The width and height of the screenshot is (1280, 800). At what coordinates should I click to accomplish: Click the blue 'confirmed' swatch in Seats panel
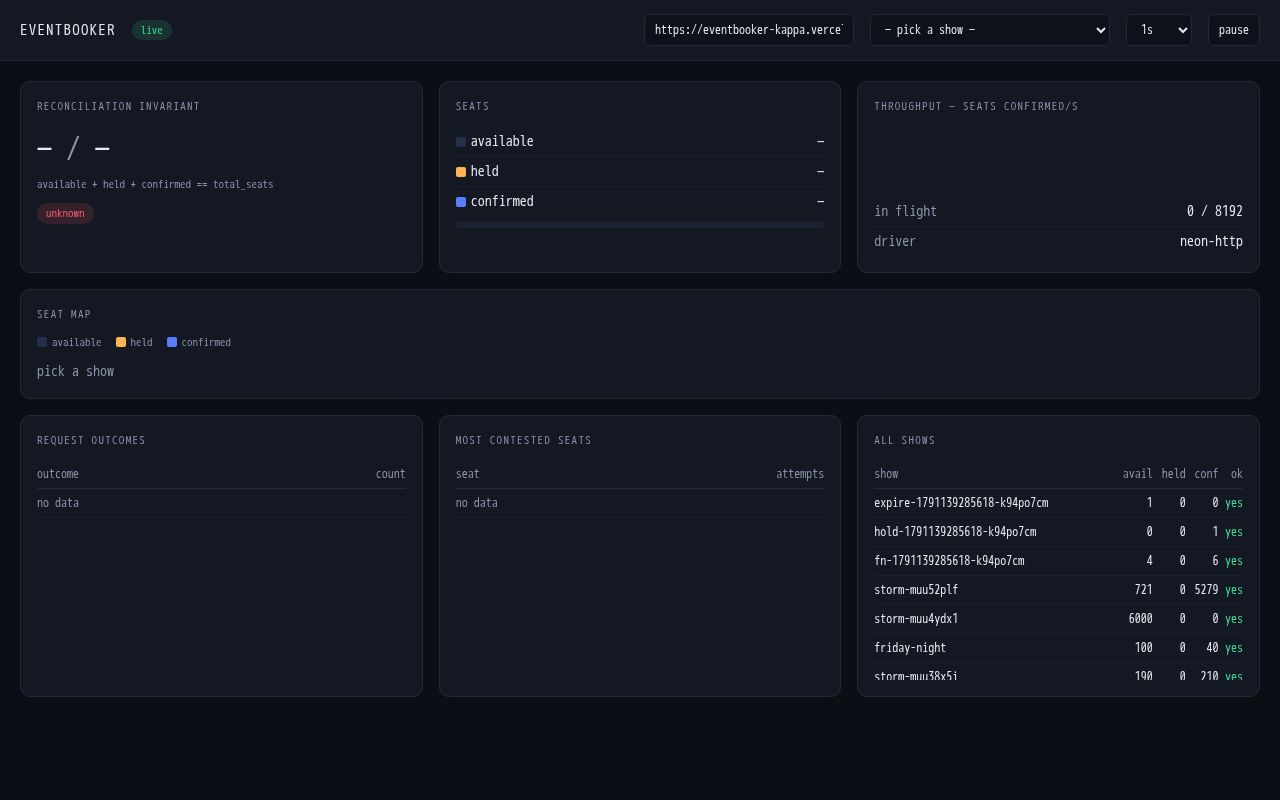coord(461,202)
